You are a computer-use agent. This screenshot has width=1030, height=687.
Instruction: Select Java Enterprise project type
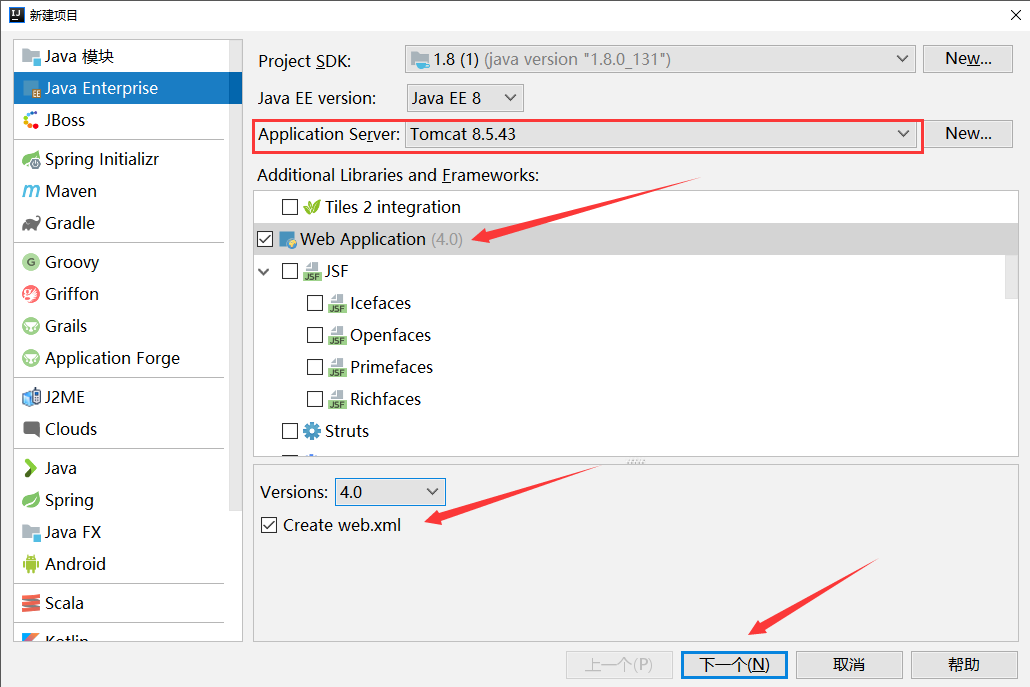[128, 88]
